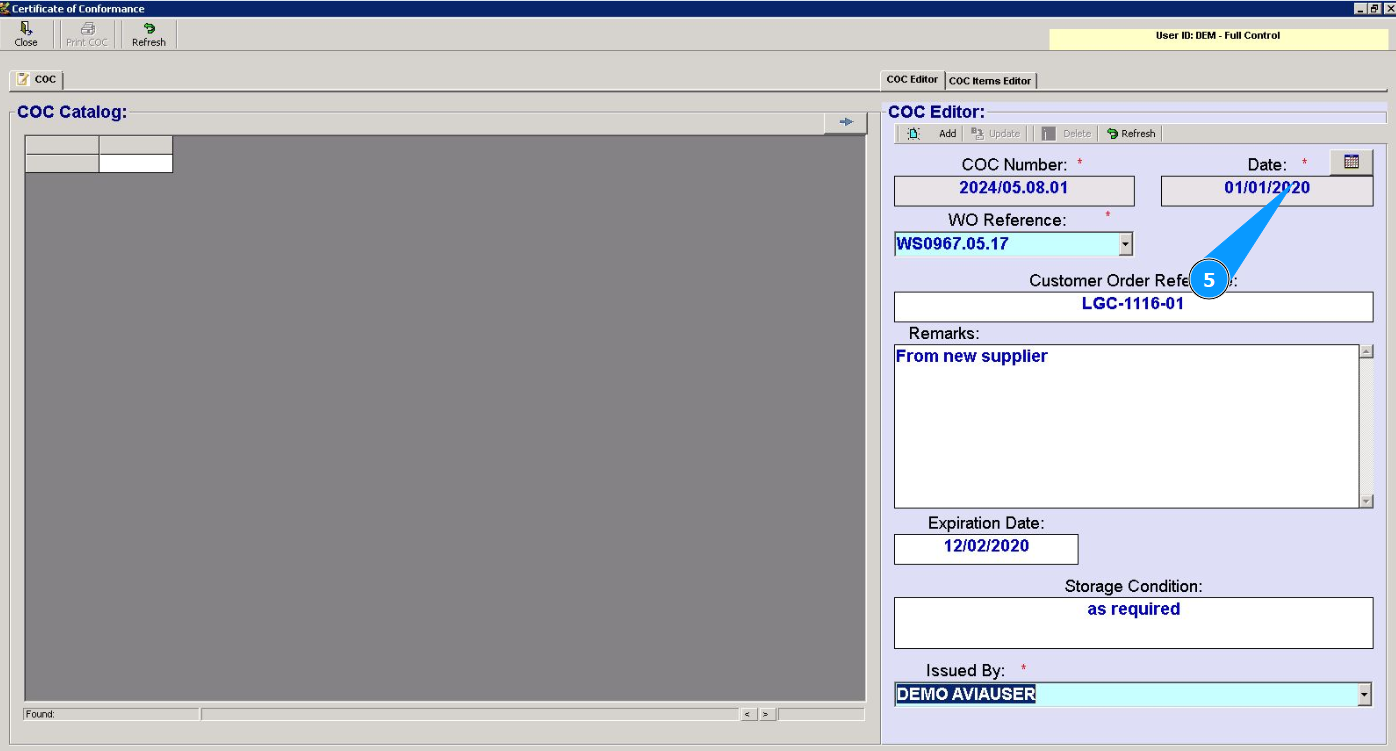Close the window with the title bar X
1396x751 pixels.
point(1389,8)
